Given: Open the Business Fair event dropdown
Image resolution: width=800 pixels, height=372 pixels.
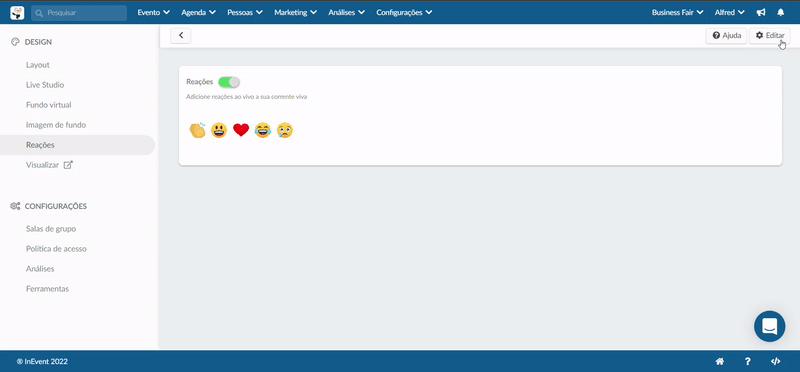Looking at the screenshot, I should point(678,12).
